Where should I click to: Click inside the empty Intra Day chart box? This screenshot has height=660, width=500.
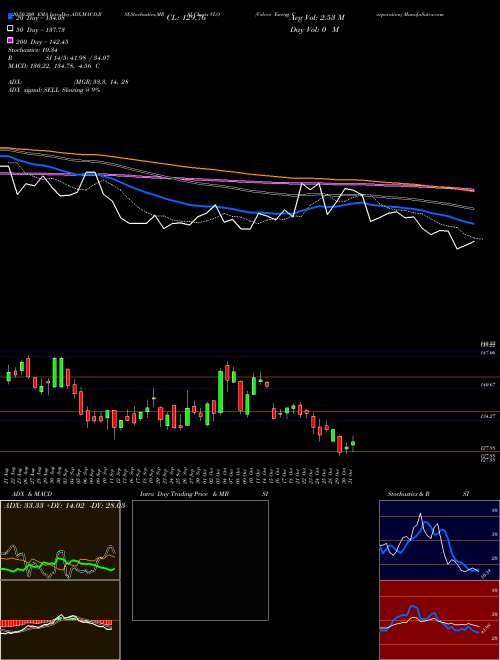200,560
